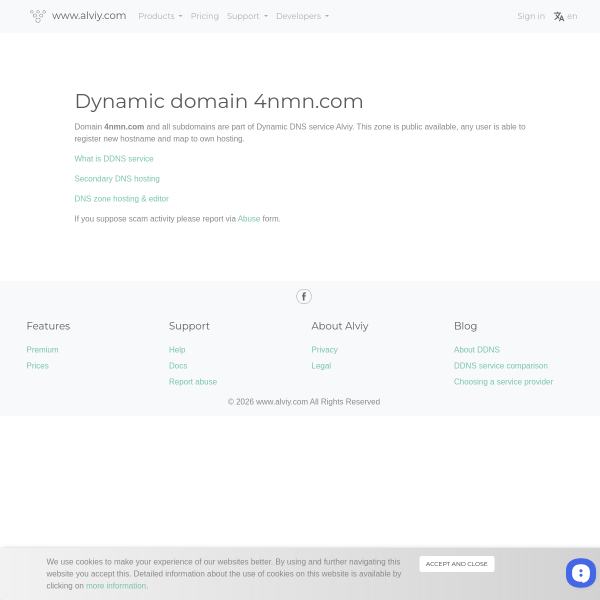Expand the Support dropdown menu
Image resolution: width=600 pixels, height=600 pixels.
(247, 16)
